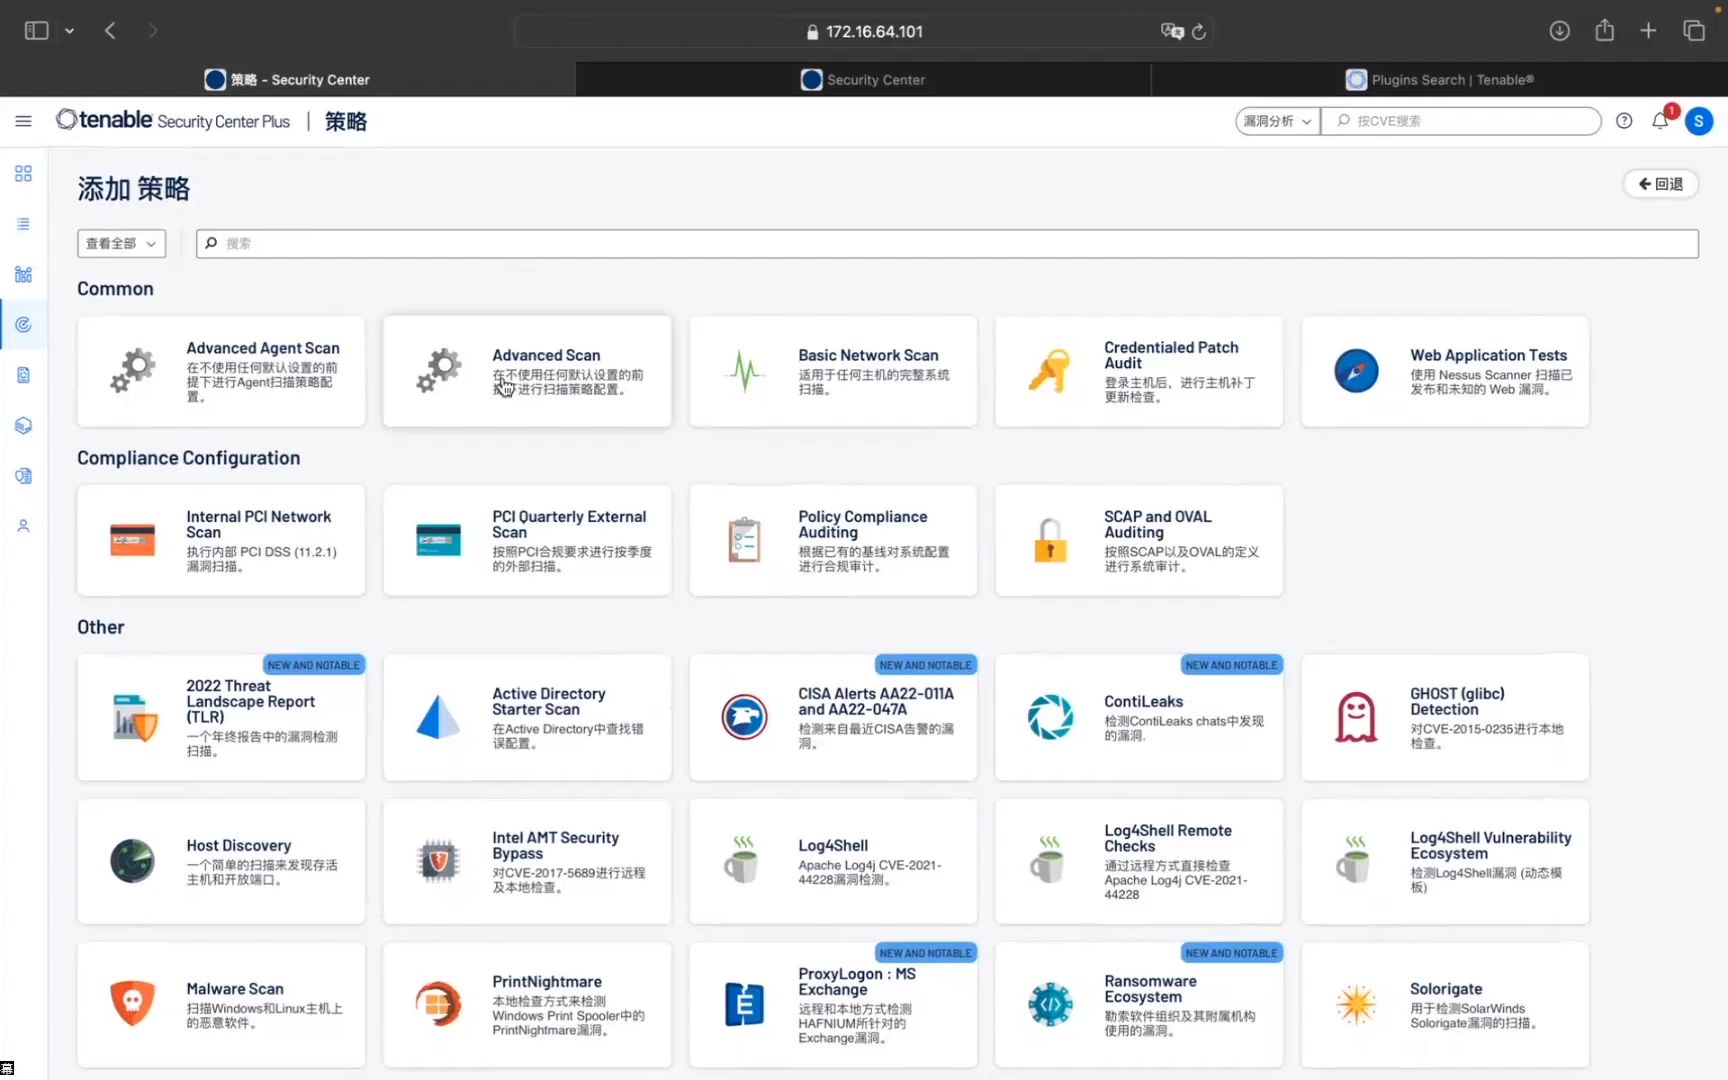This screenshot has width=1728, height=1080.
Task: Open a new Safari tab with plus
Action: pyautogui.click(x=1649, y=31)
